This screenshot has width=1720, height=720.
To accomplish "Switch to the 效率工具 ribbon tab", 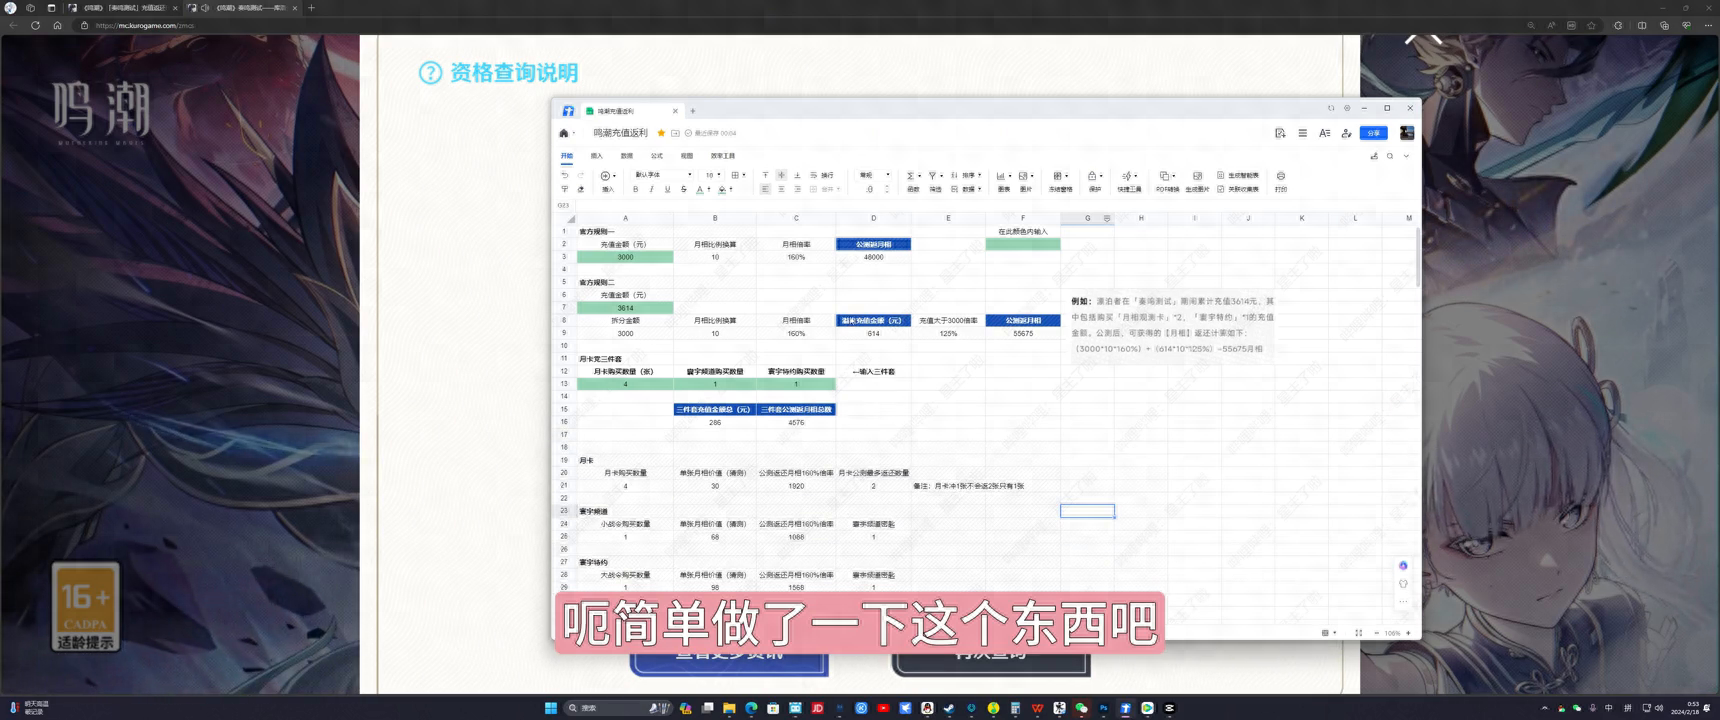I will [723, 156].
